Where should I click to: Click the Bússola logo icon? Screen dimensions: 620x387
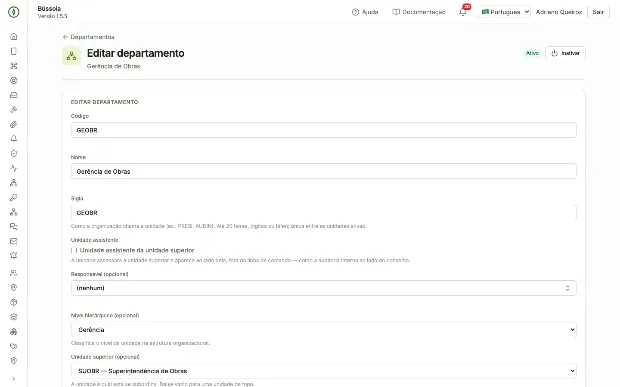coord(13,12)
